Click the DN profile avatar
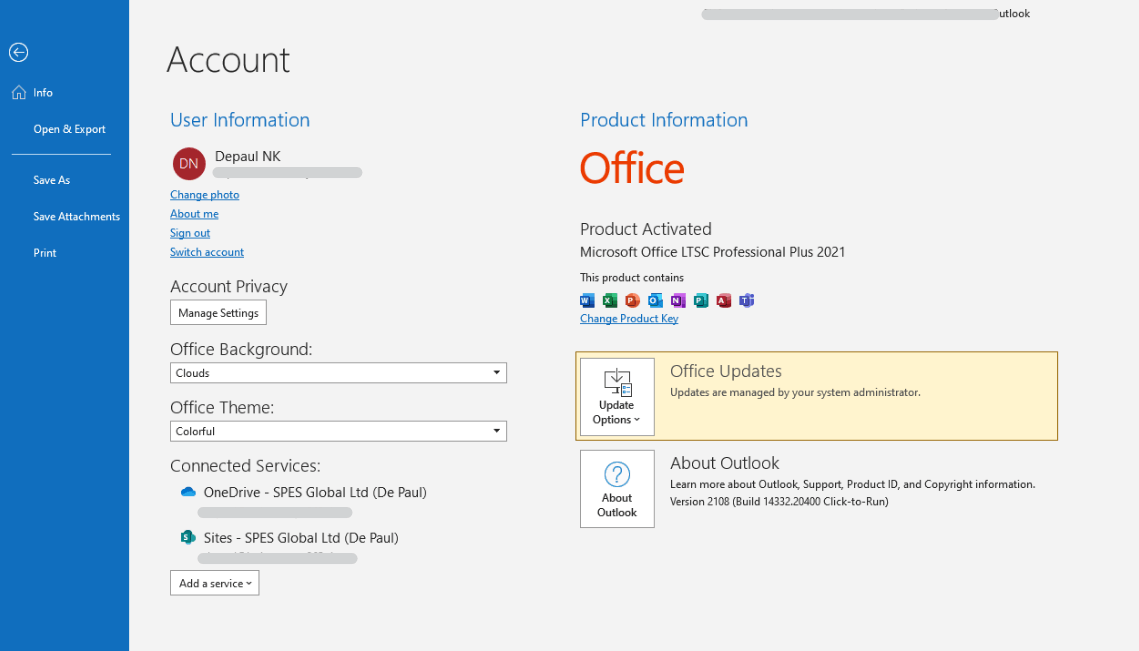 [x=189, y=163]
